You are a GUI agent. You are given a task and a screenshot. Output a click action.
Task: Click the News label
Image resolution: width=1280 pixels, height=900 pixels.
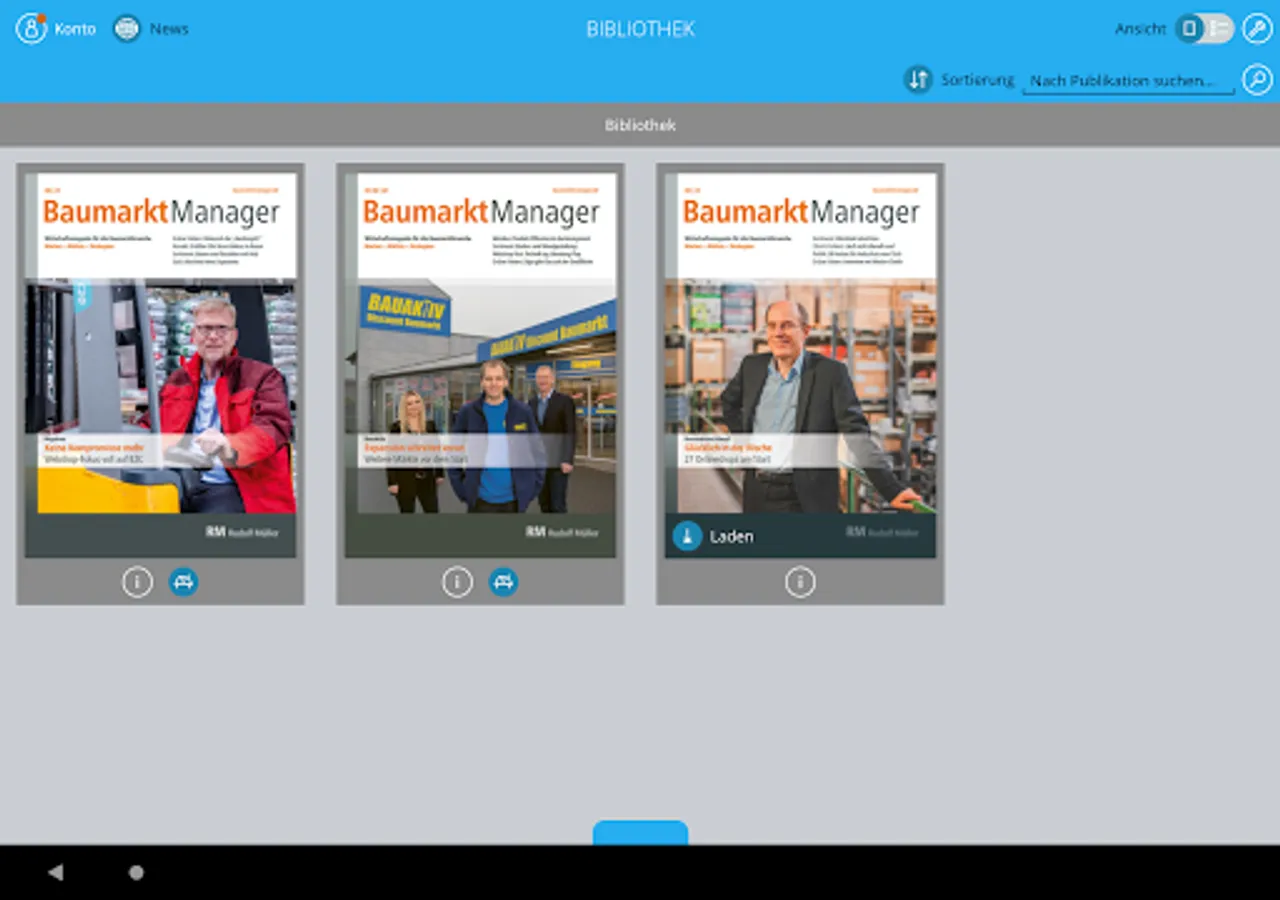pos(169,29)
